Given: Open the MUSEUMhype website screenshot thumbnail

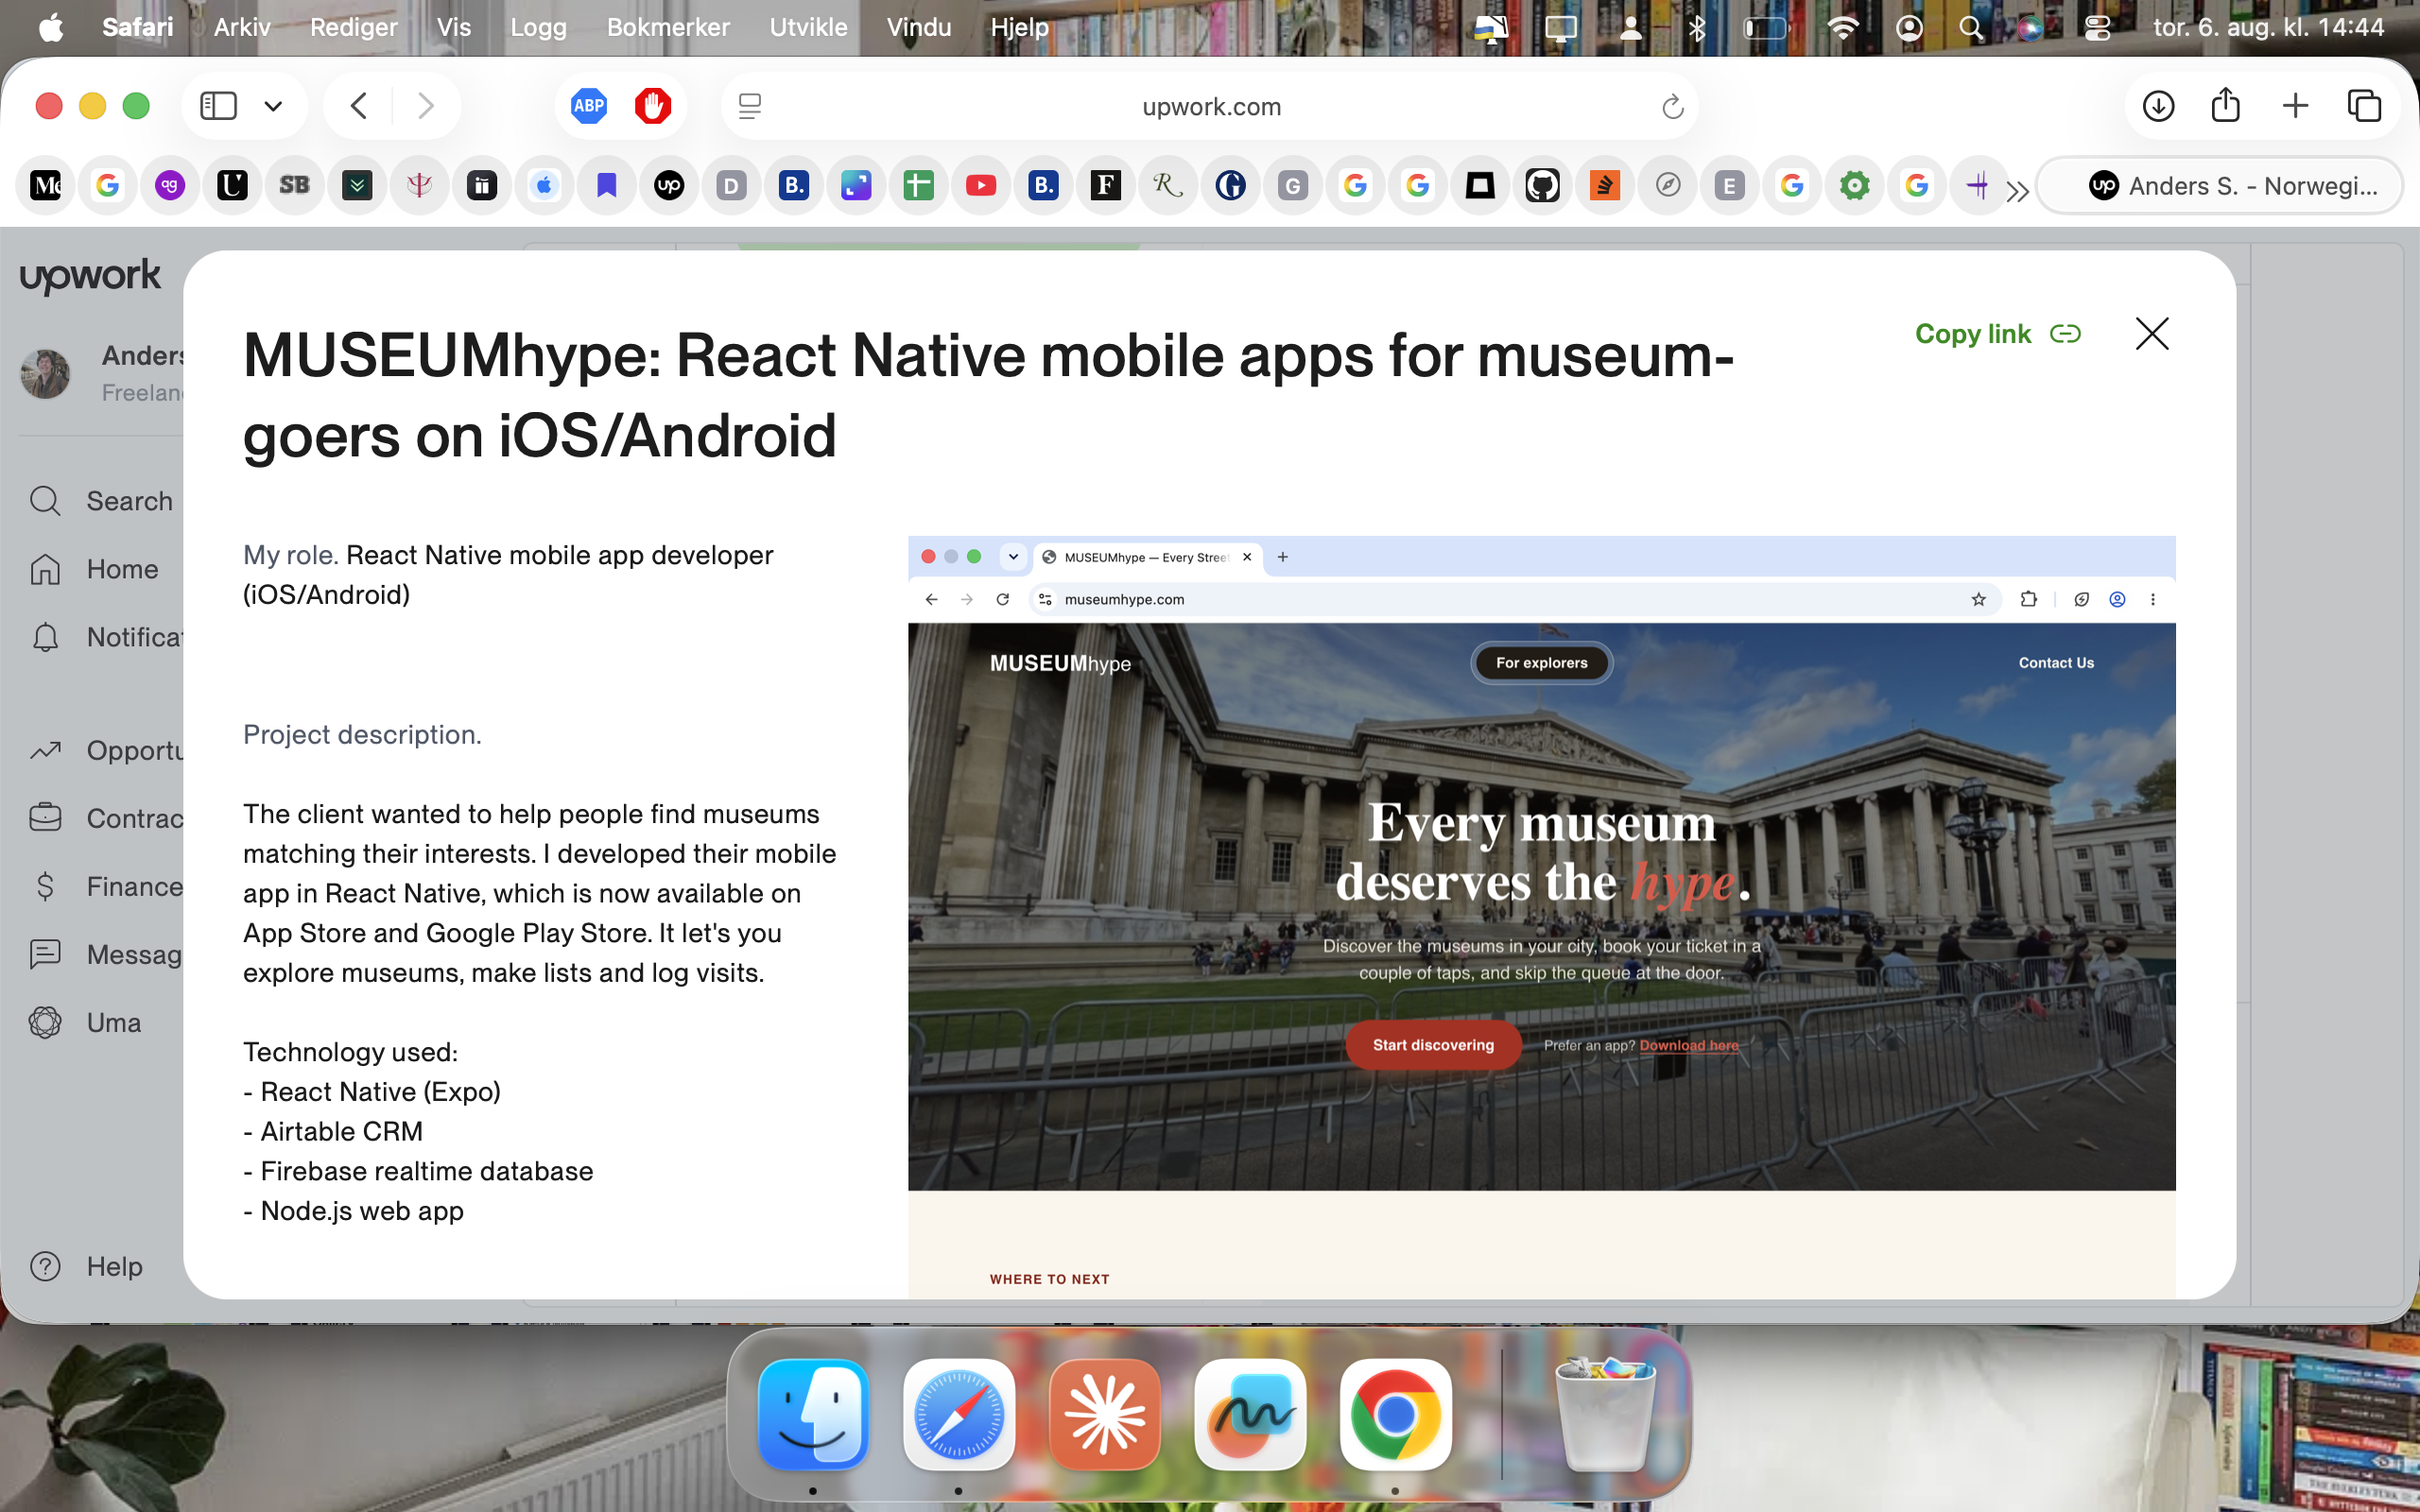Looking at the screenshot, I should pyautogui.click(x=1541, y=917).
